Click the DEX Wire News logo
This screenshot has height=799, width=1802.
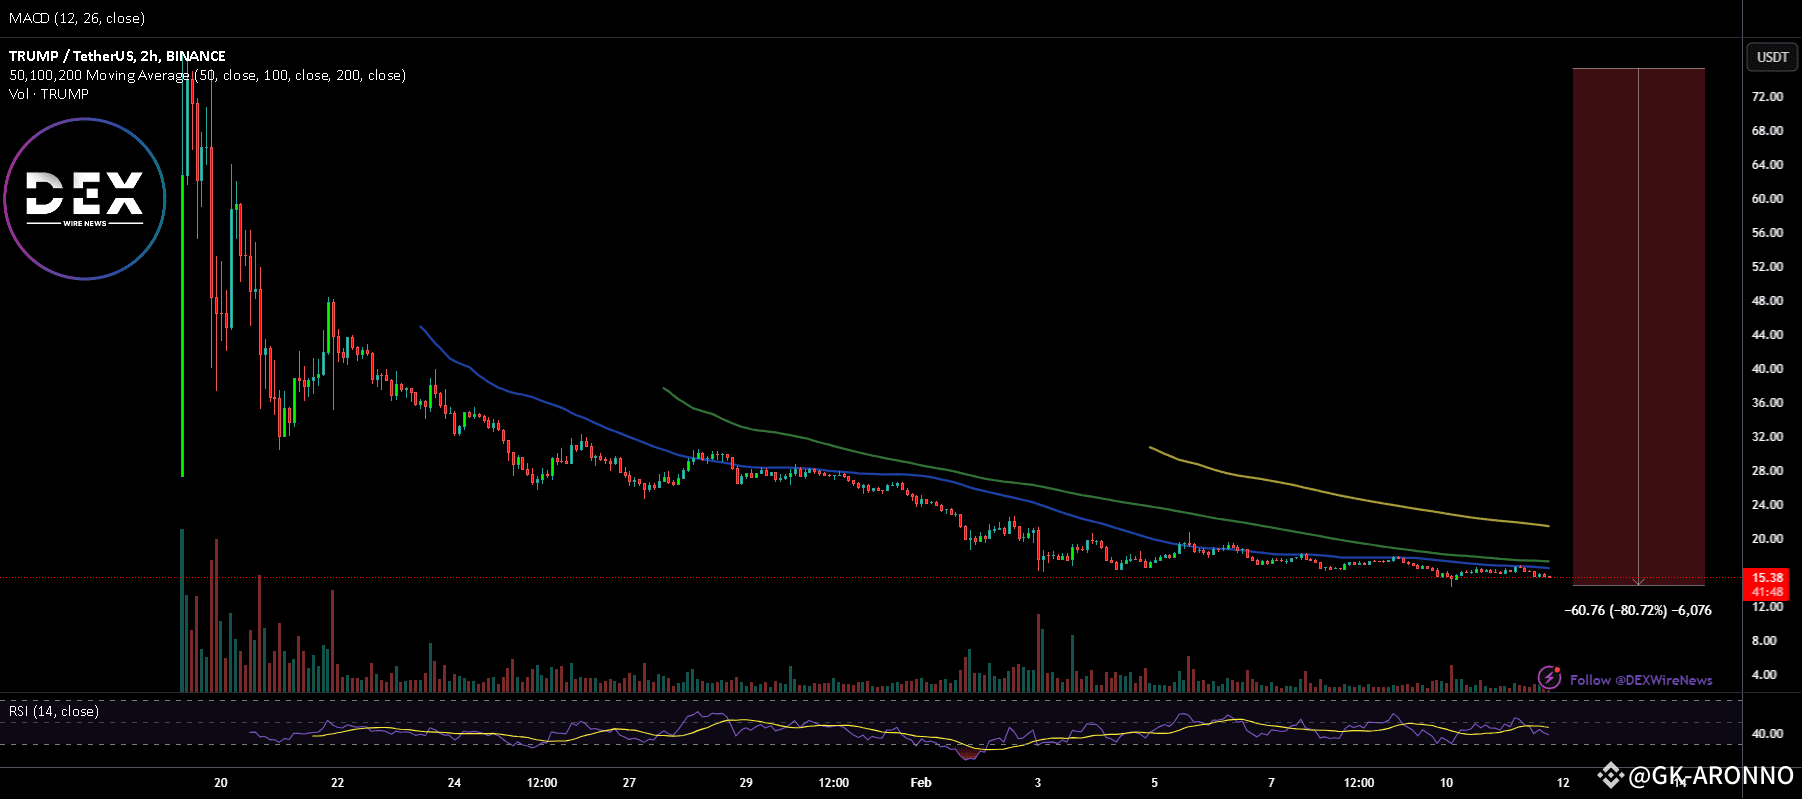click(85, 199)
